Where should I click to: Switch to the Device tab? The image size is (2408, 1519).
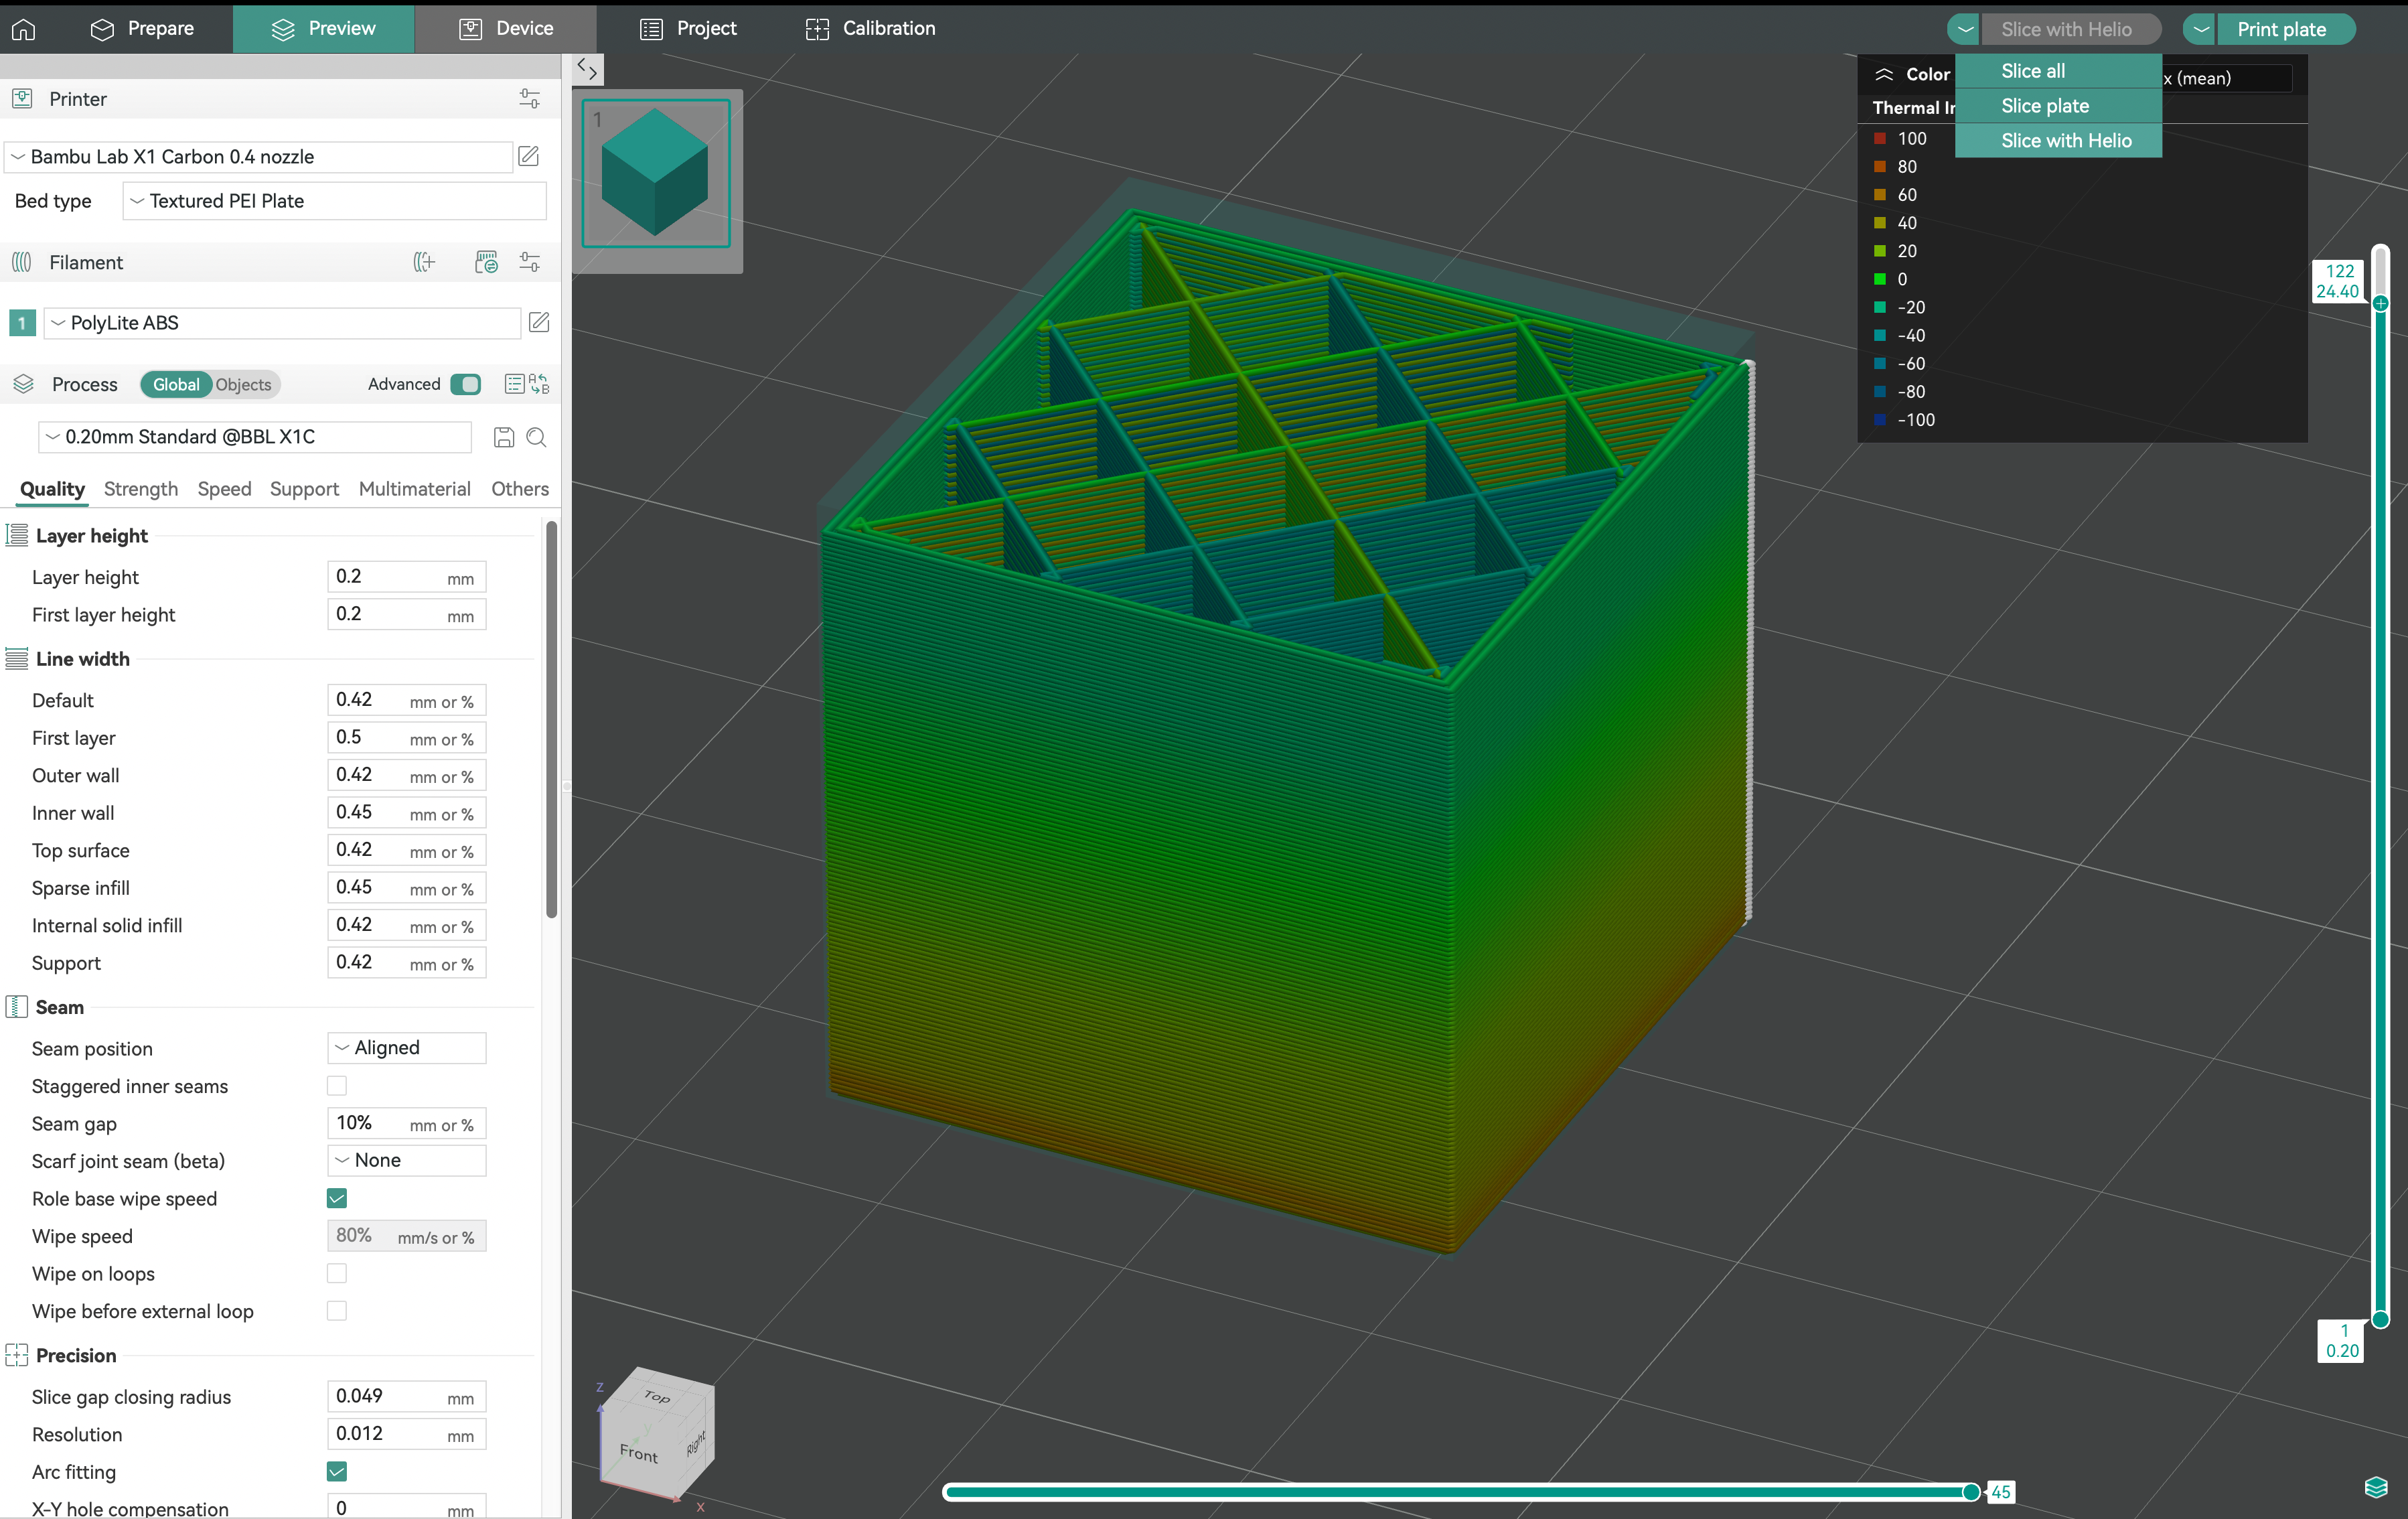[x=506, y=28]
